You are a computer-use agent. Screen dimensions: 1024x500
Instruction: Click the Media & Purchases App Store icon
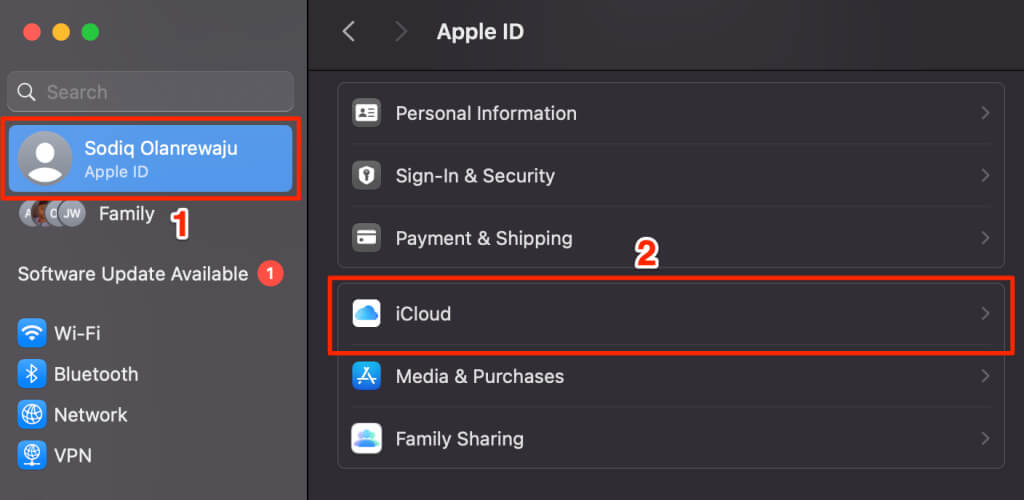click(366, 377)
